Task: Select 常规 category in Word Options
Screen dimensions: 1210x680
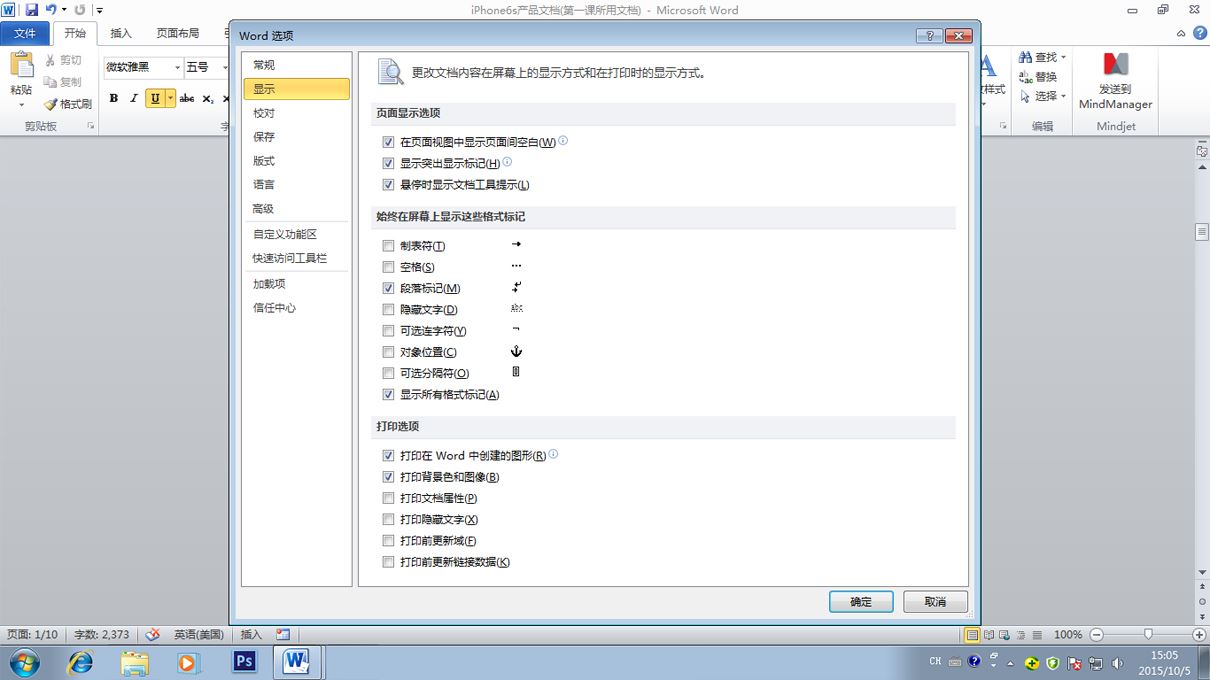Action: pos(296,65)
